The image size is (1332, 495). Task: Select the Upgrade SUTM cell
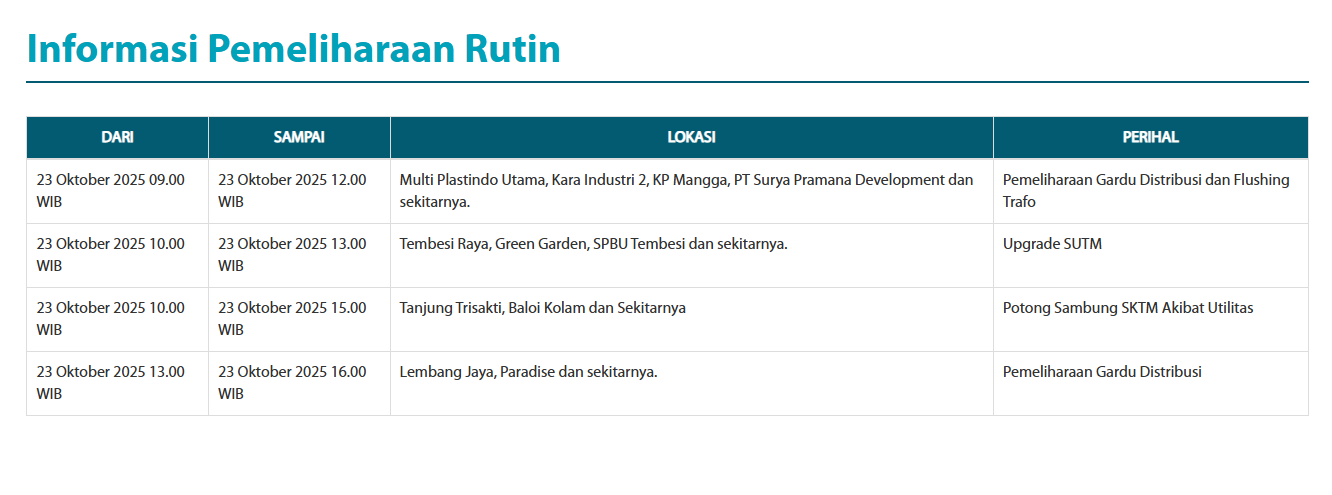coord(1052,244)
